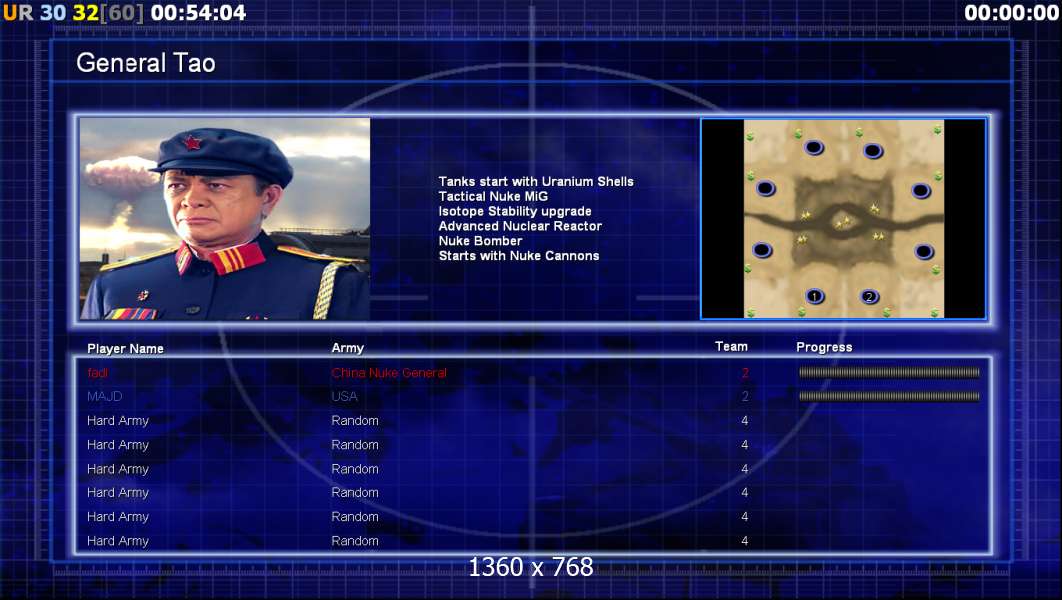Screen dimensions: 1062x600
Task: Click the 'Team' column header
Action: click(x=731, y=346)
